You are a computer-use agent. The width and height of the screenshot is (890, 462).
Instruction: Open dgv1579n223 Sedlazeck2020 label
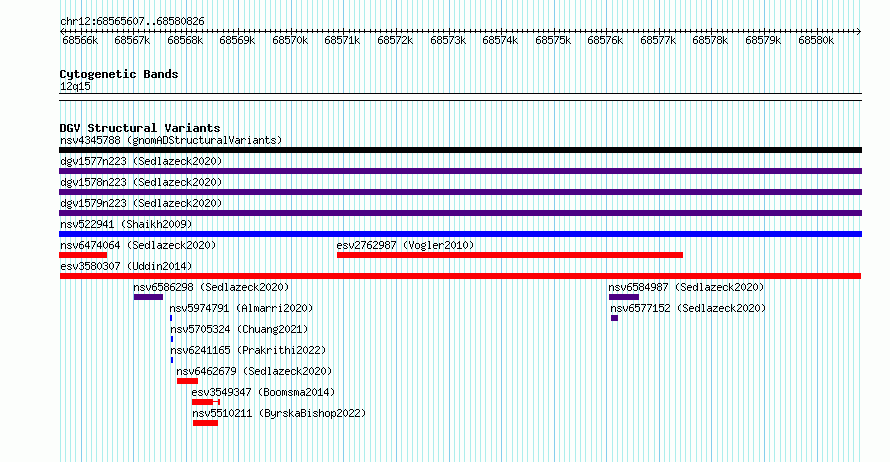[x=141, y=203]
